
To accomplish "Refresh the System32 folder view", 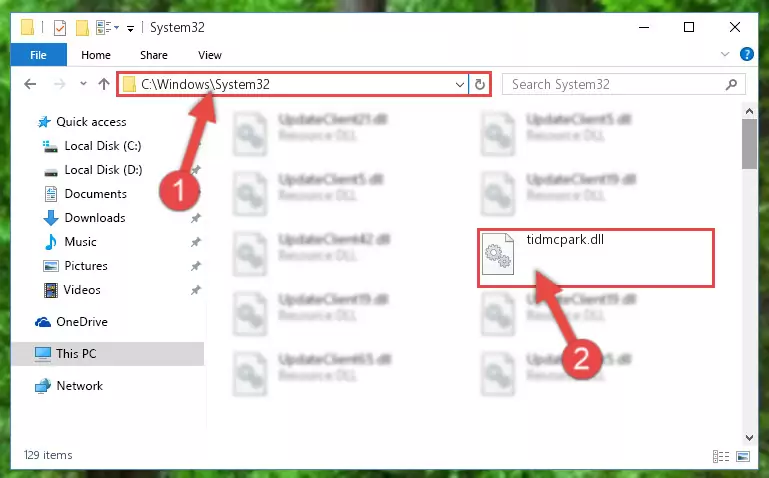I will tap(480, 84).
